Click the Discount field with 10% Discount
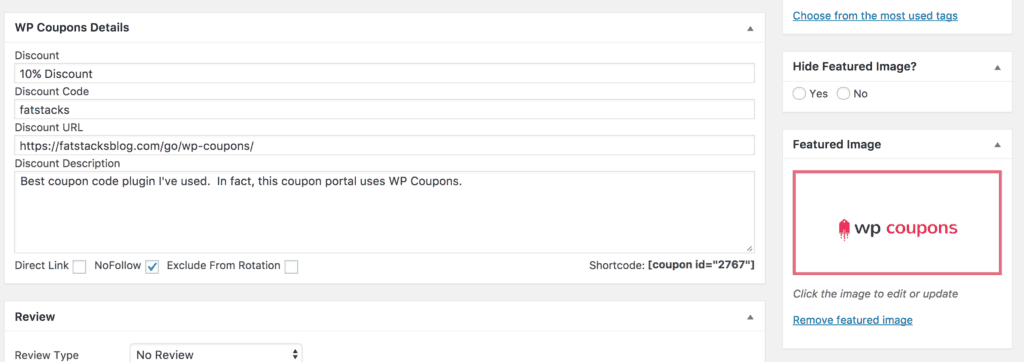1024x362 pixels. (x=384, y=73)
